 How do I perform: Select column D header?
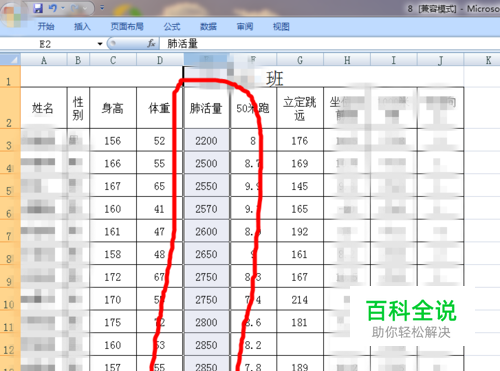[x=160, y=60]
